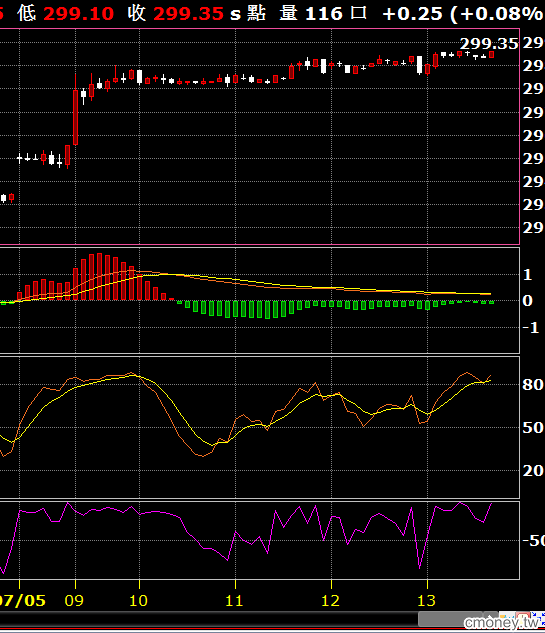
Task: Select the 12 hour marker on the time axis
Action: [x=331, y=601]
